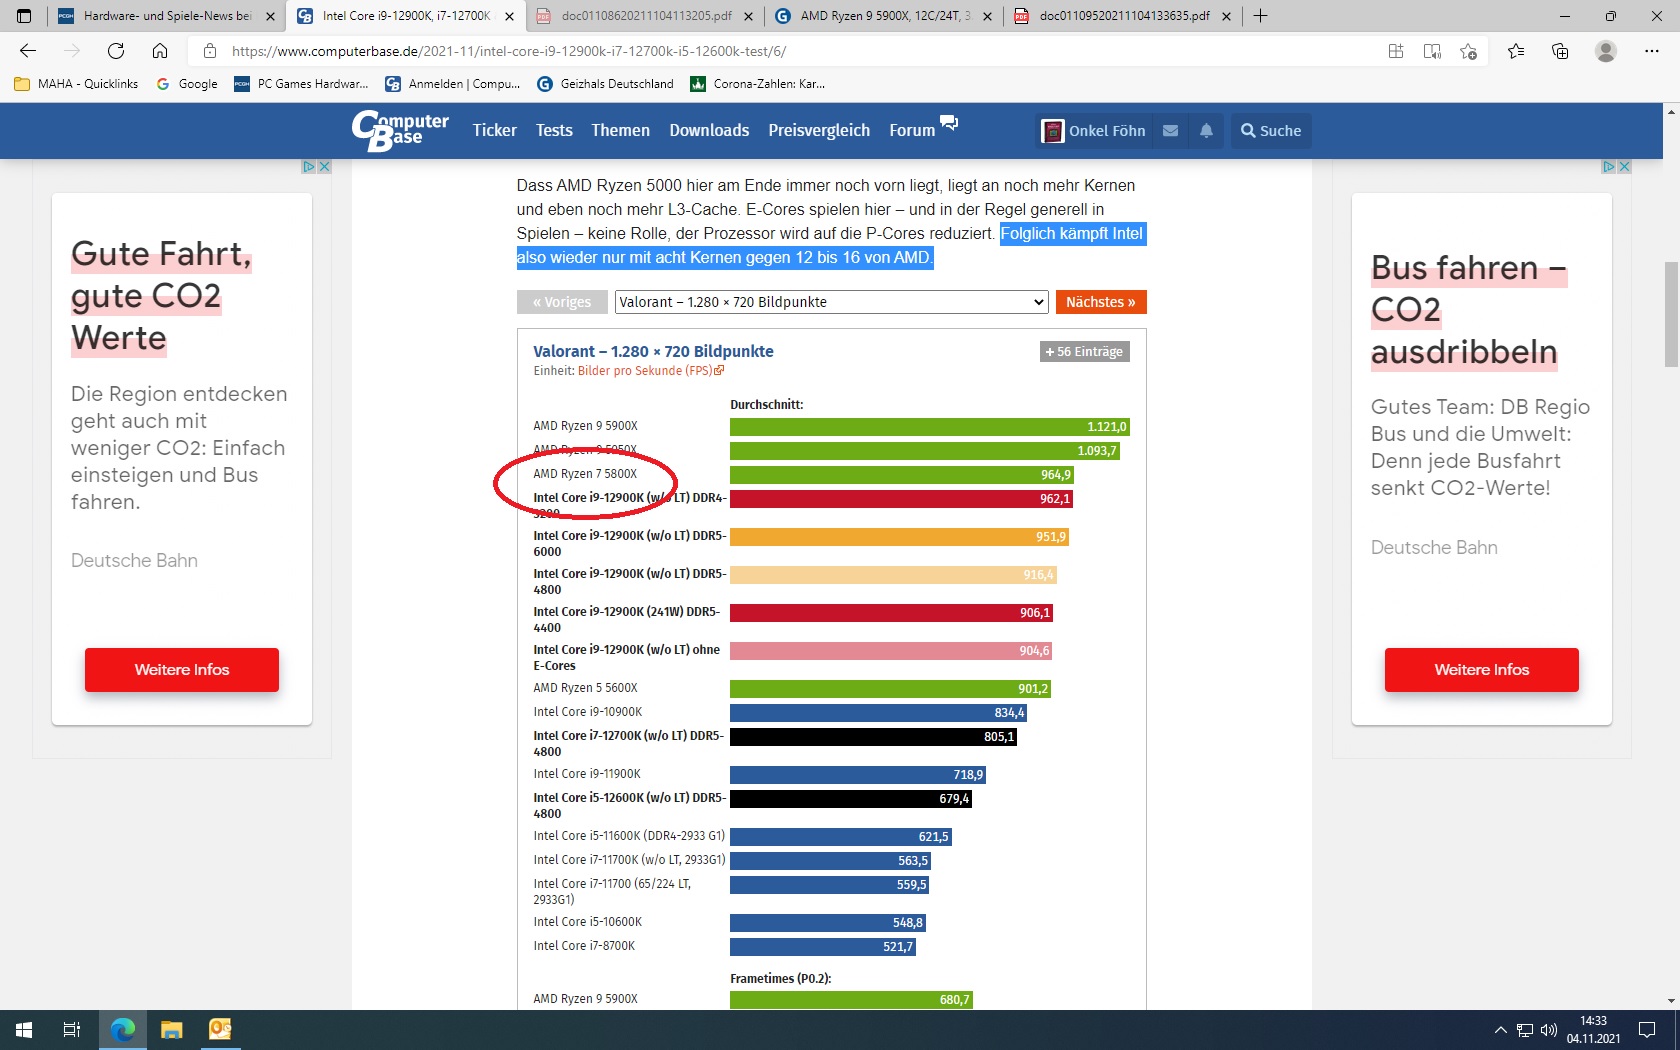Click the taskbar clock showing 14:33
Viewport: 1680px width, 1050px height.
coord(1593,1030)
